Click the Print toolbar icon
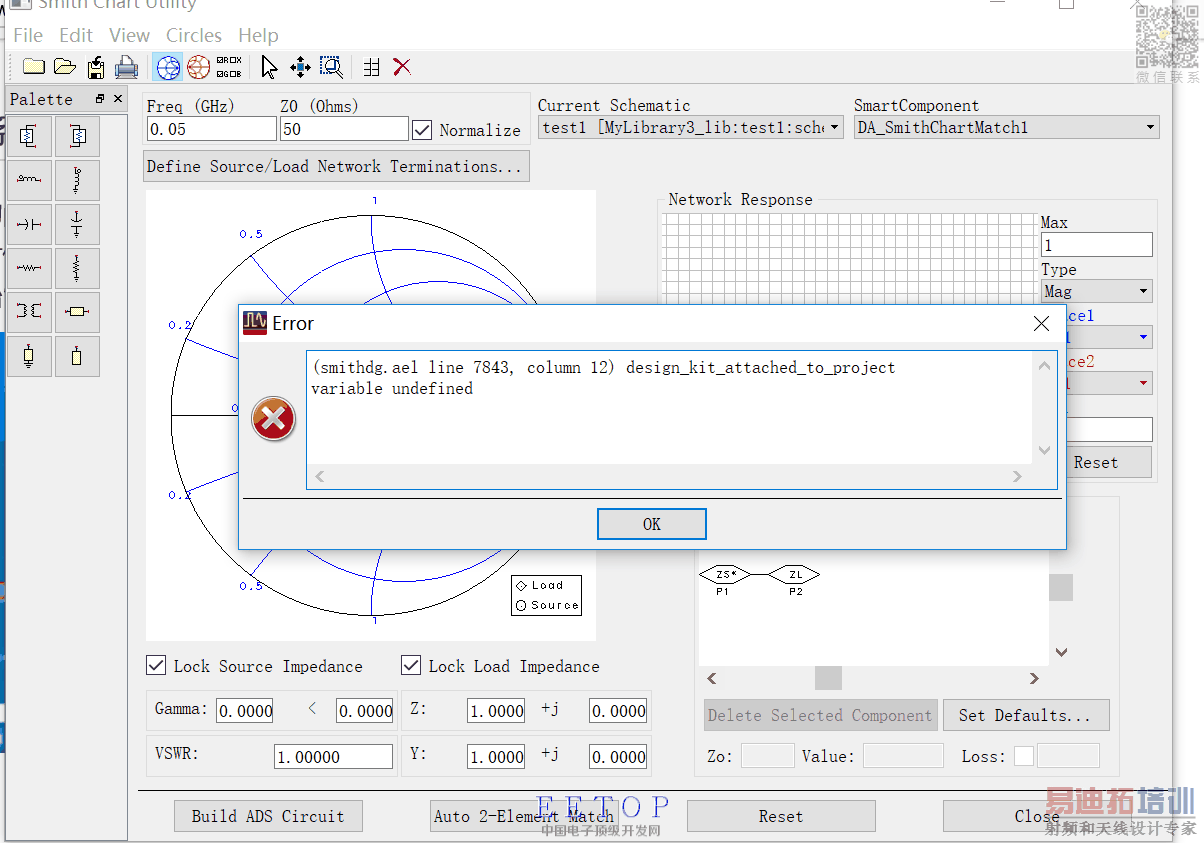This screenshot has height=843, width=1204. click(x=126, y=67)
